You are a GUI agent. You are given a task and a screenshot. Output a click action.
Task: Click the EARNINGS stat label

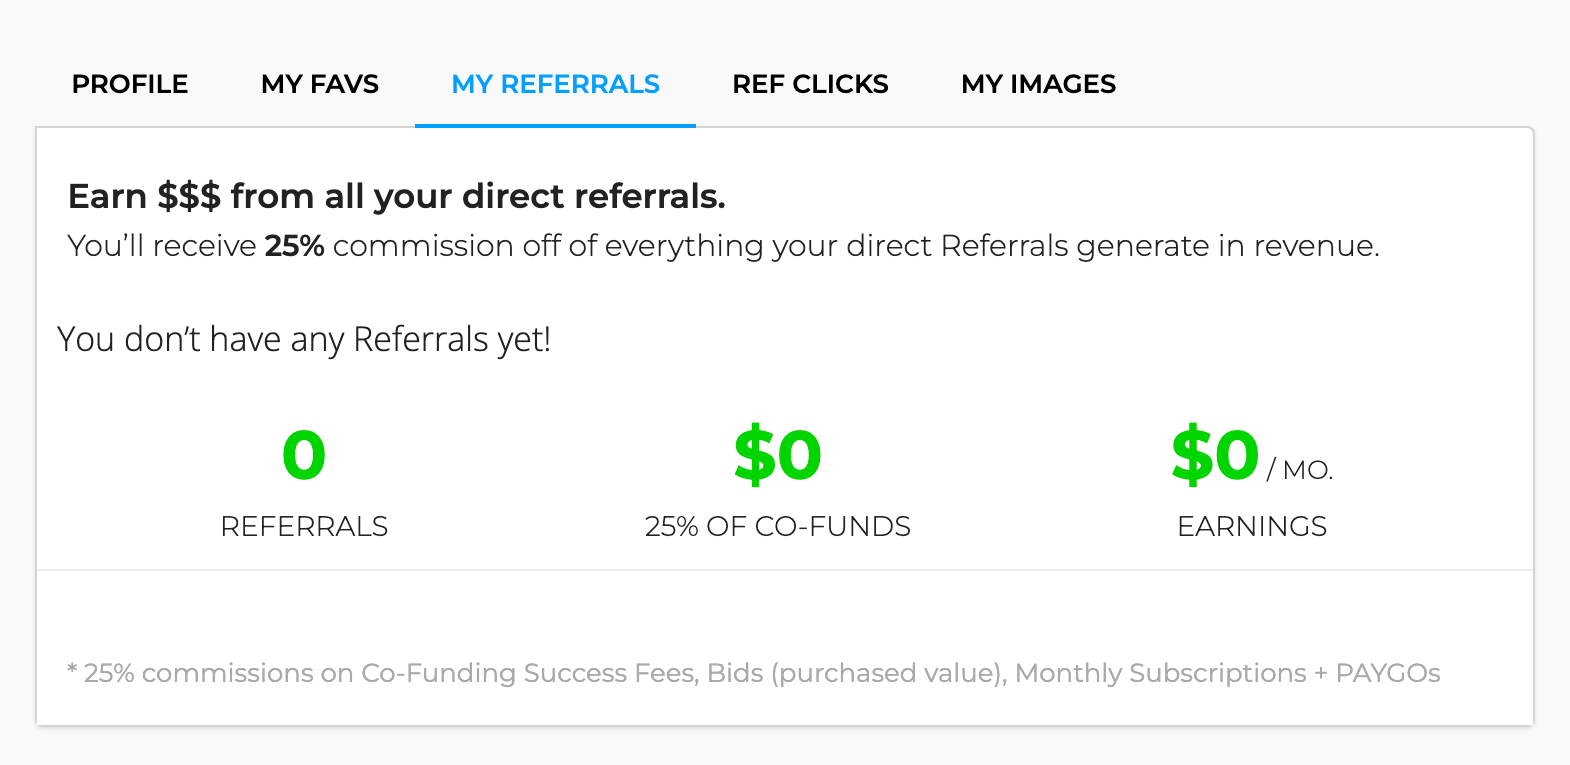coord(1252,527)
